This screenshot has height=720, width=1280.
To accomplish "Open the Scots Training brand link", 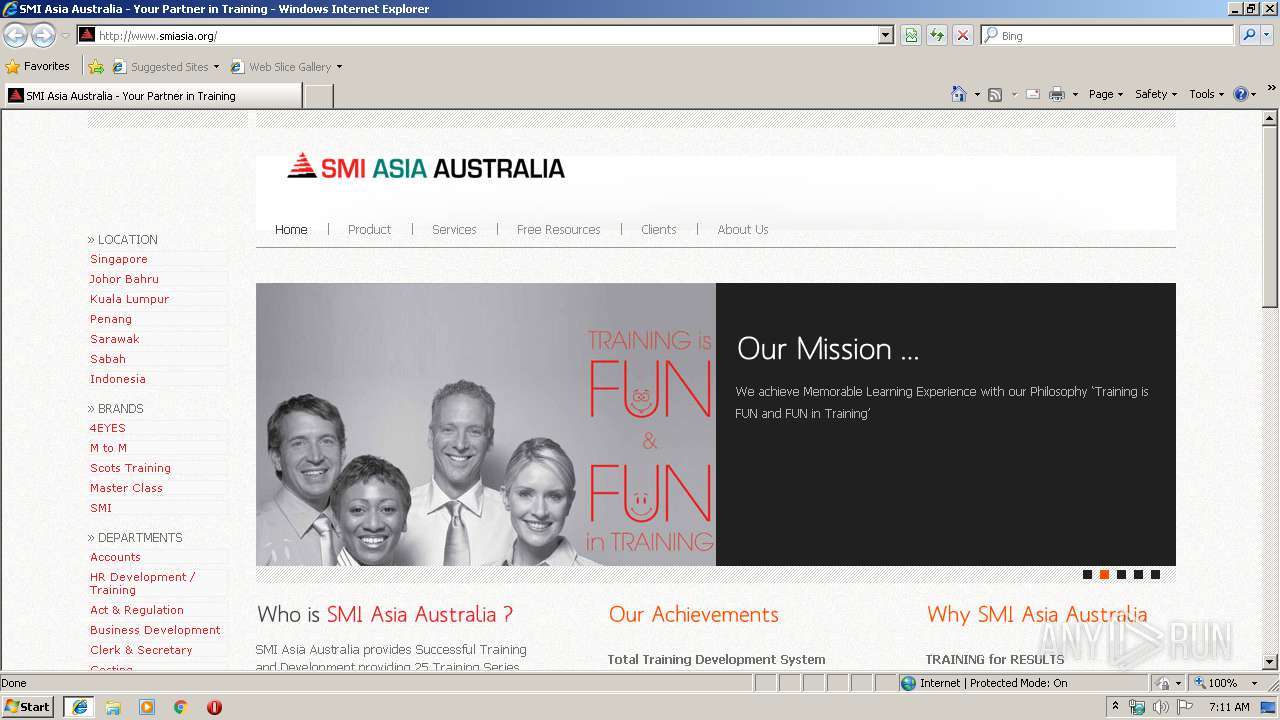I will (x=130, y=468).
